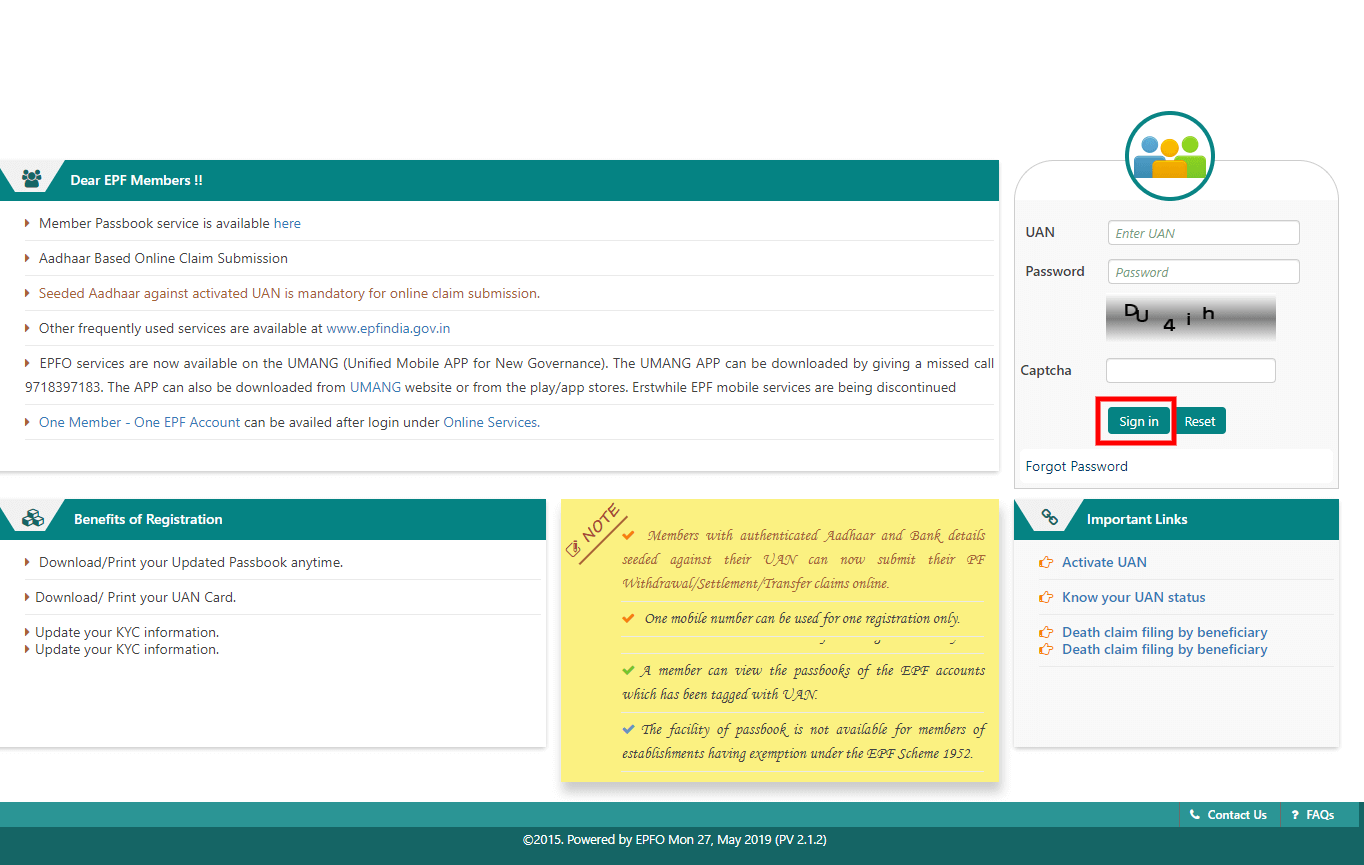The height and width of the screenshot is (865, 1364).
Task: Open the first Death claim filing by beneficiary link
Action: pyautogui.click(x=1164, y=632)
